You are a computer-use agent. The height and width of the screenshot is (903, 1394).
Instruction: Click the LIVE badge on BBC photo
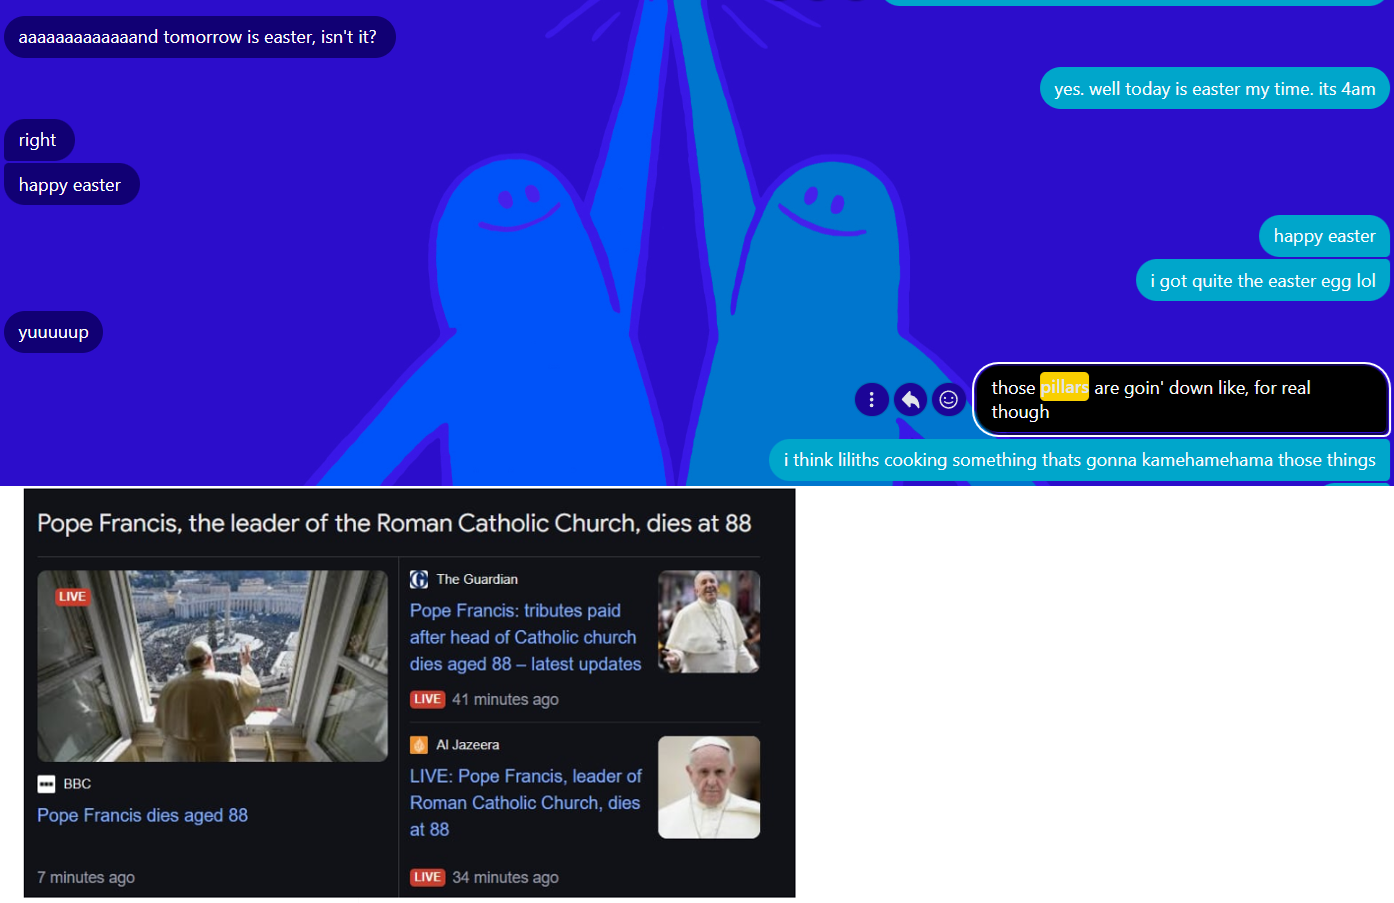(72, 597)
